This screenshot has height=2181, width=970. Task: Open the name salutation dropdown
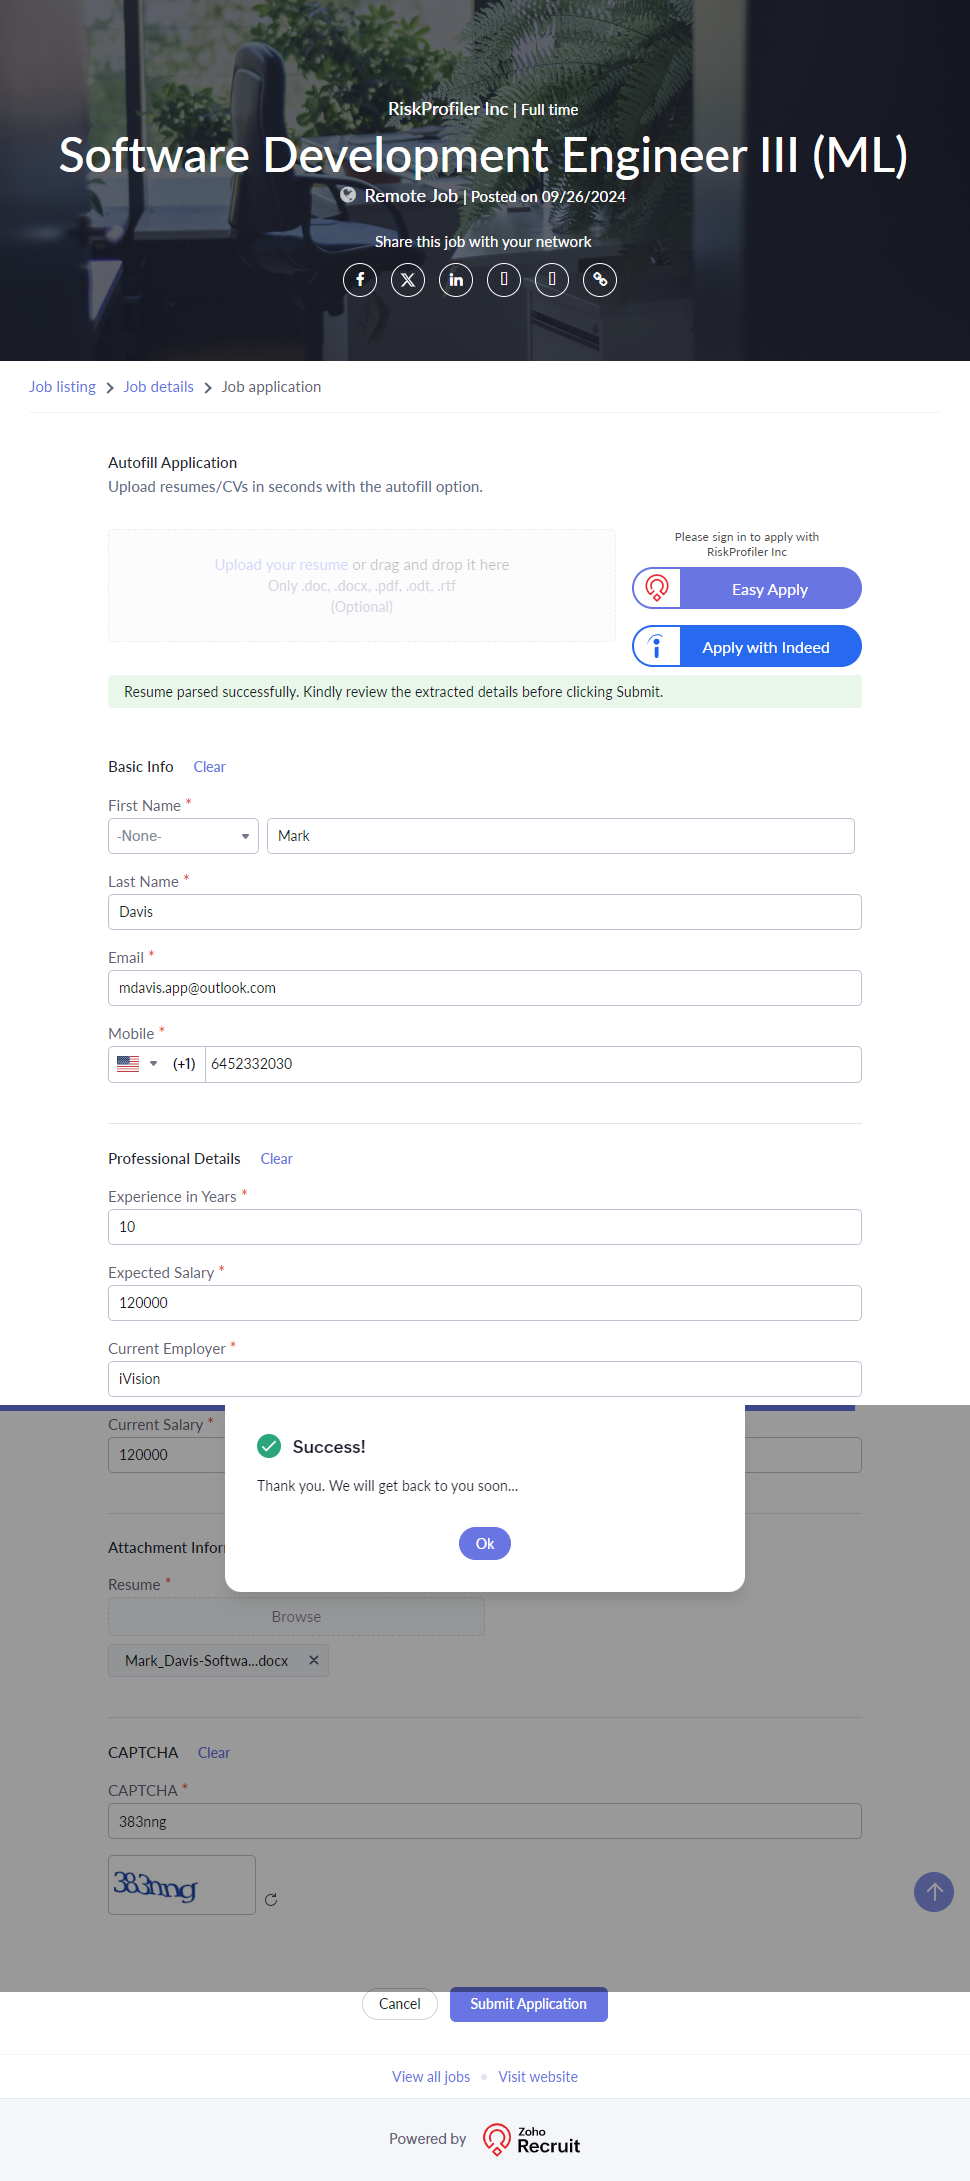183,836
